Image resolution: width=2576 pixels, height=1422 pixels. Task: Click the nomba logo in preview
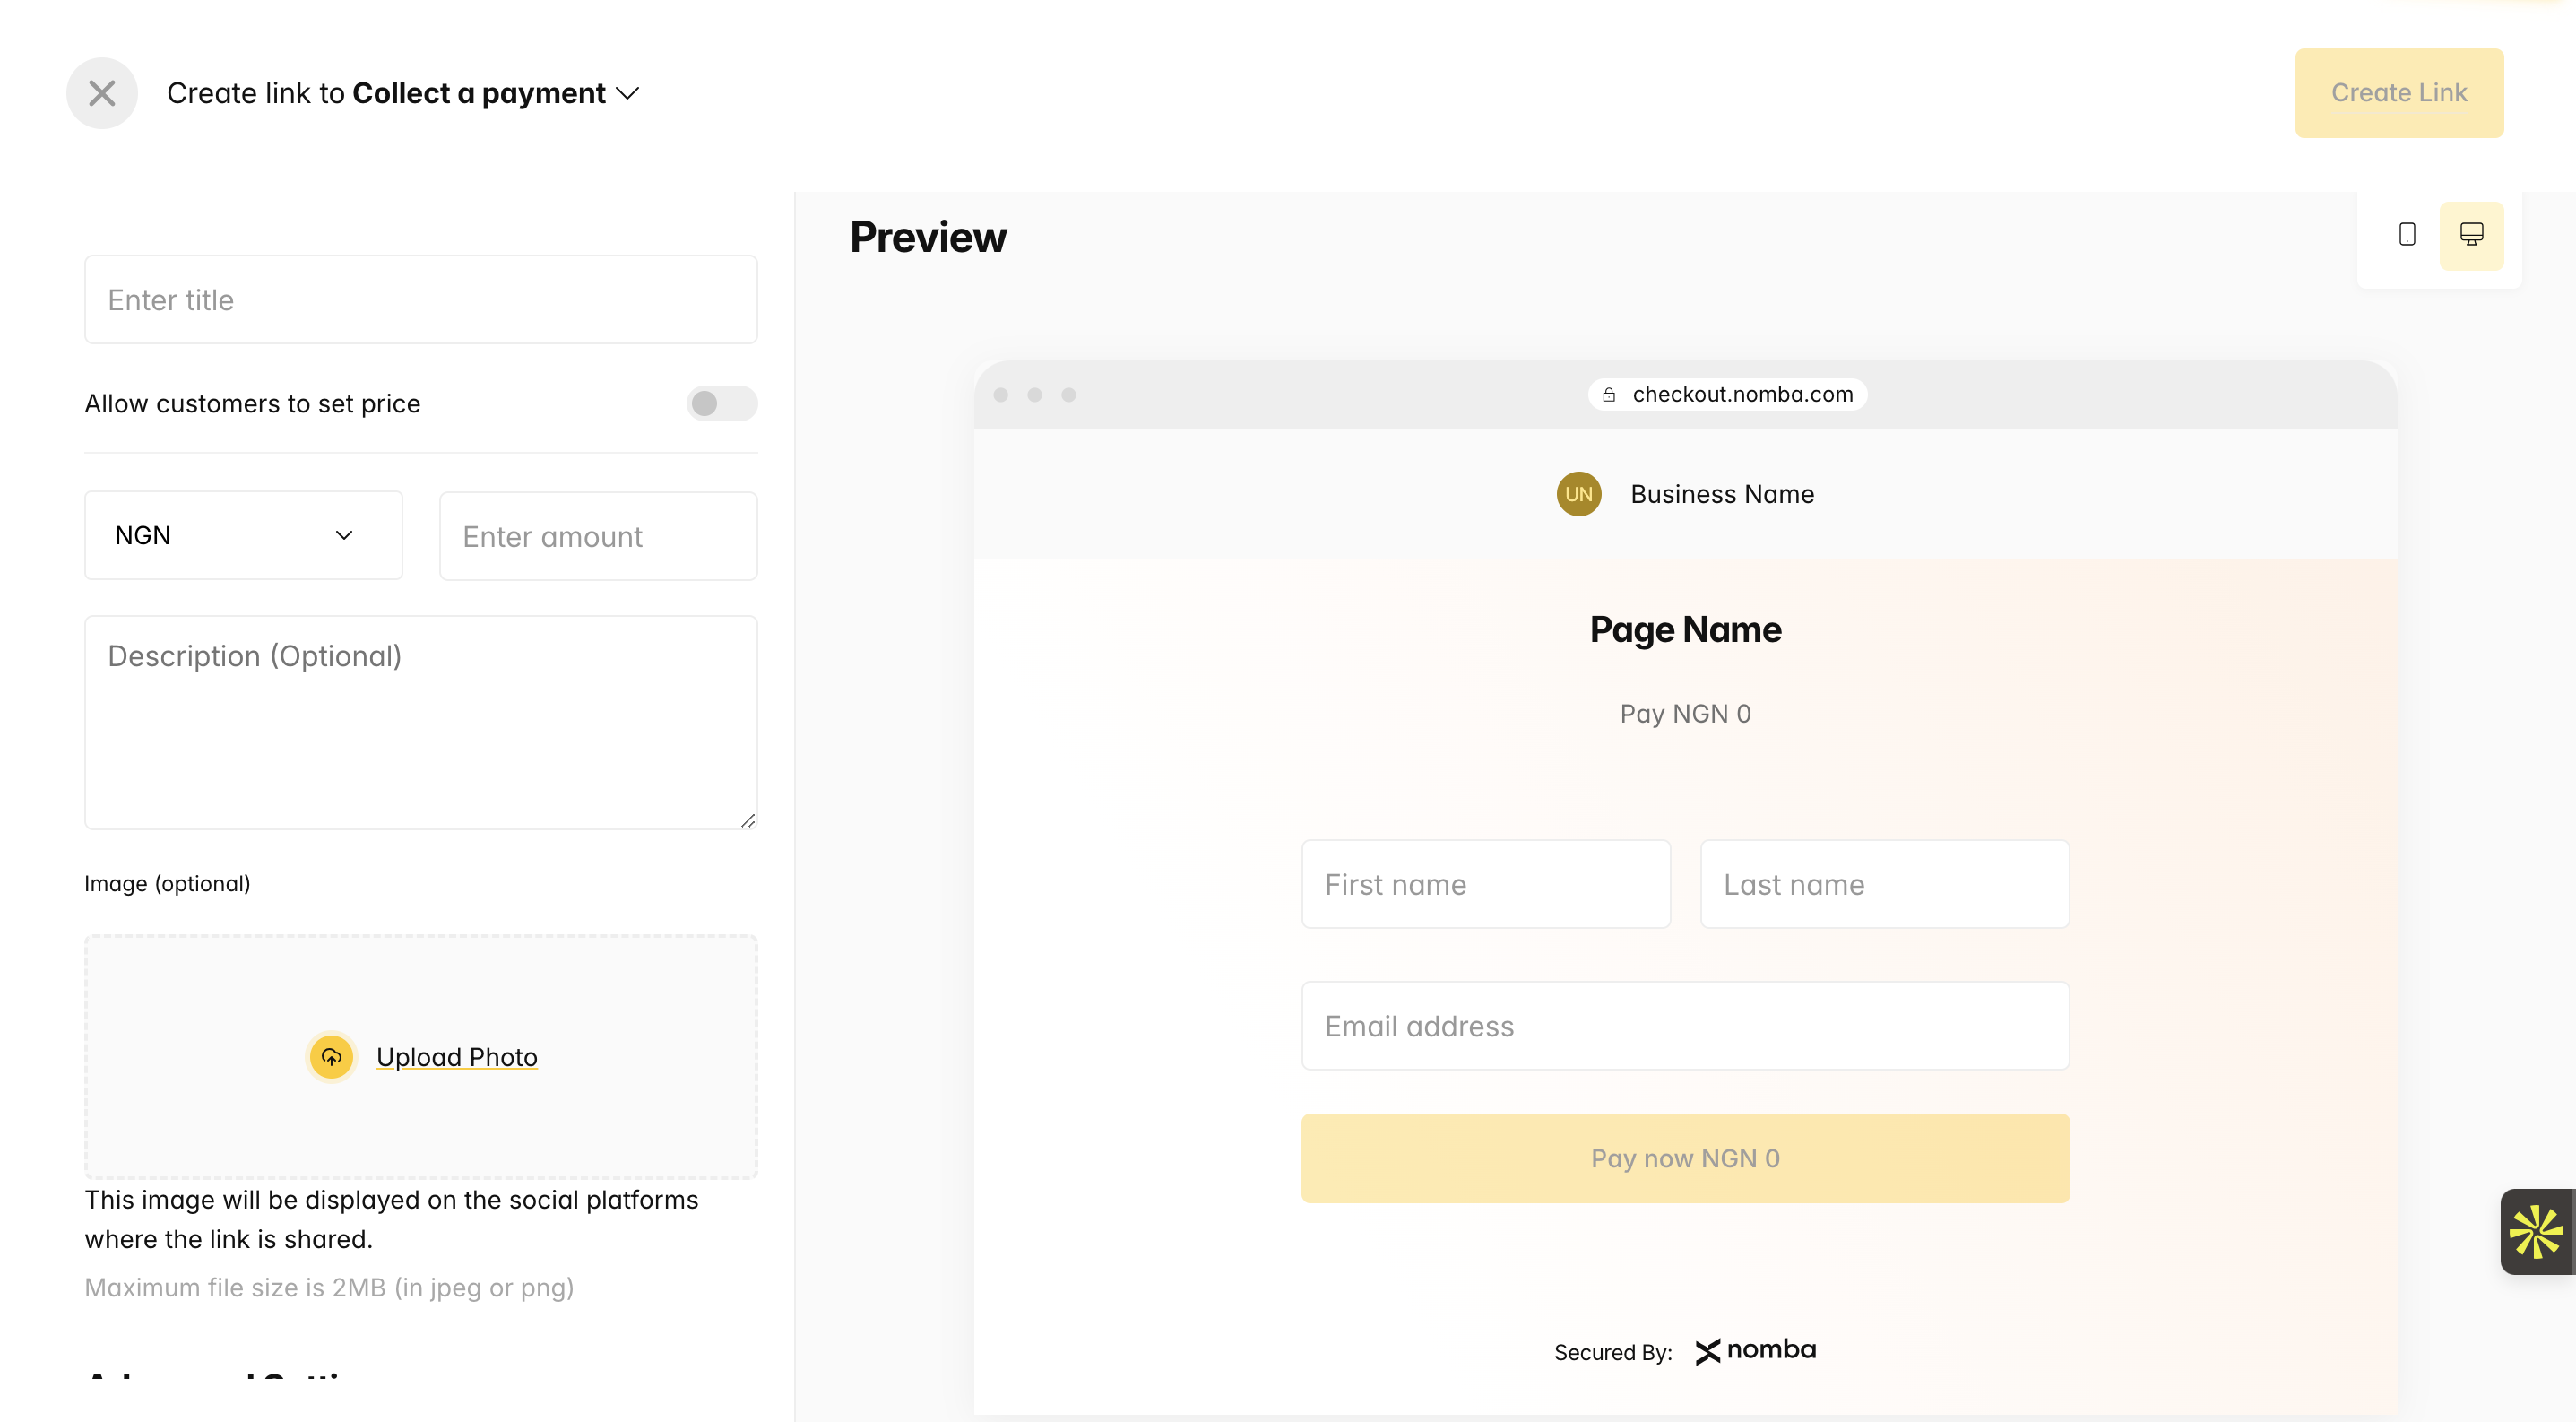1756,1350
